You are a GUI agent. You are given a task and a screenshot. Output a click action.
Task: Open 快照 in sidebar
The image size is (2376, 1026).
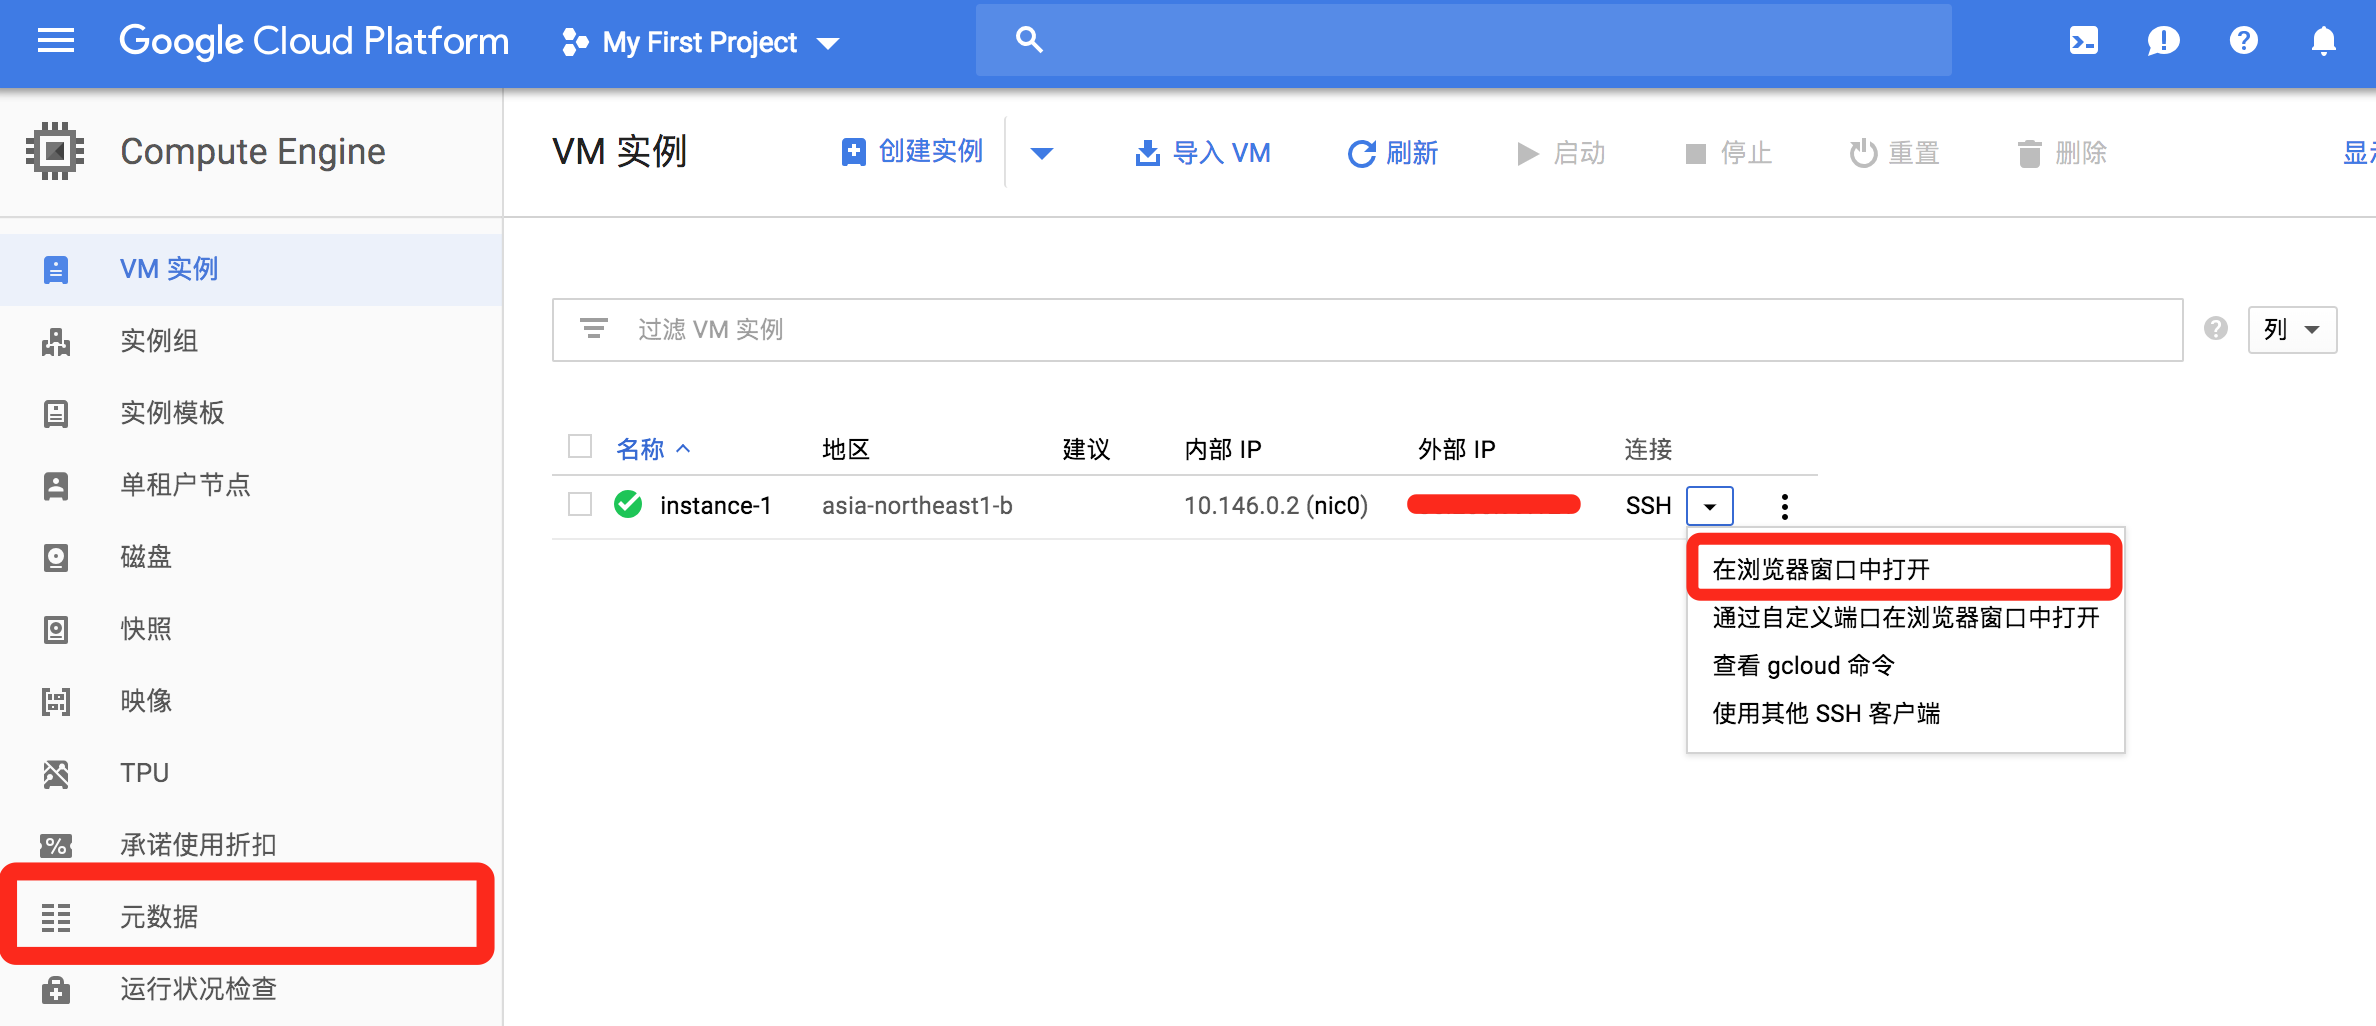tap(251, 629)
